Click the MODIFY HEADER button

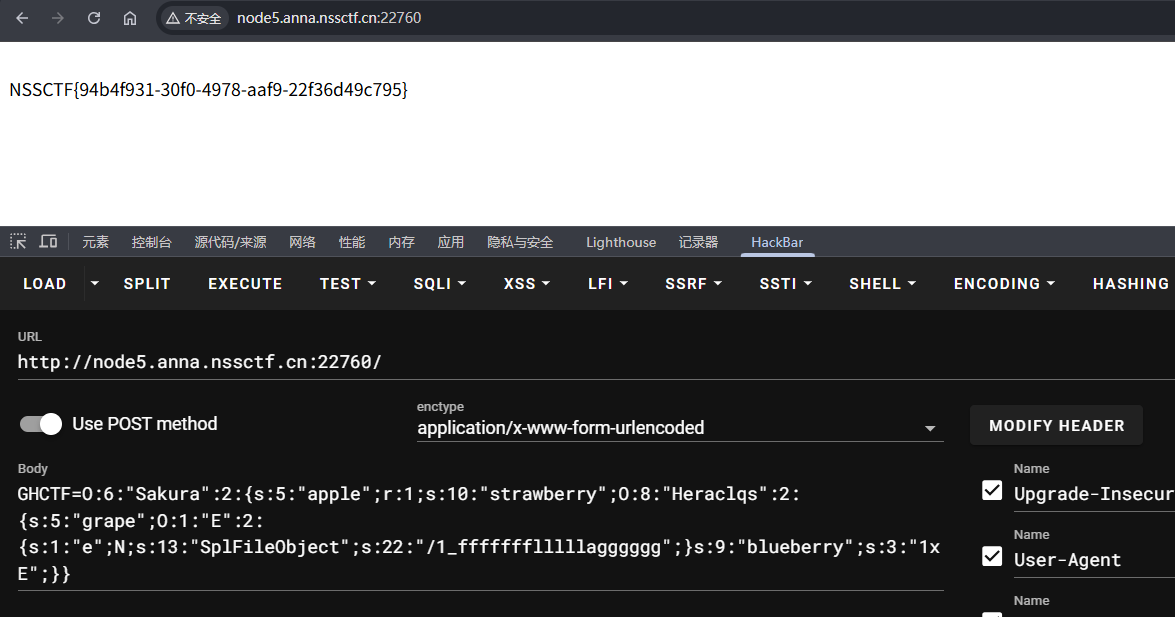(x=1056, y=426)
